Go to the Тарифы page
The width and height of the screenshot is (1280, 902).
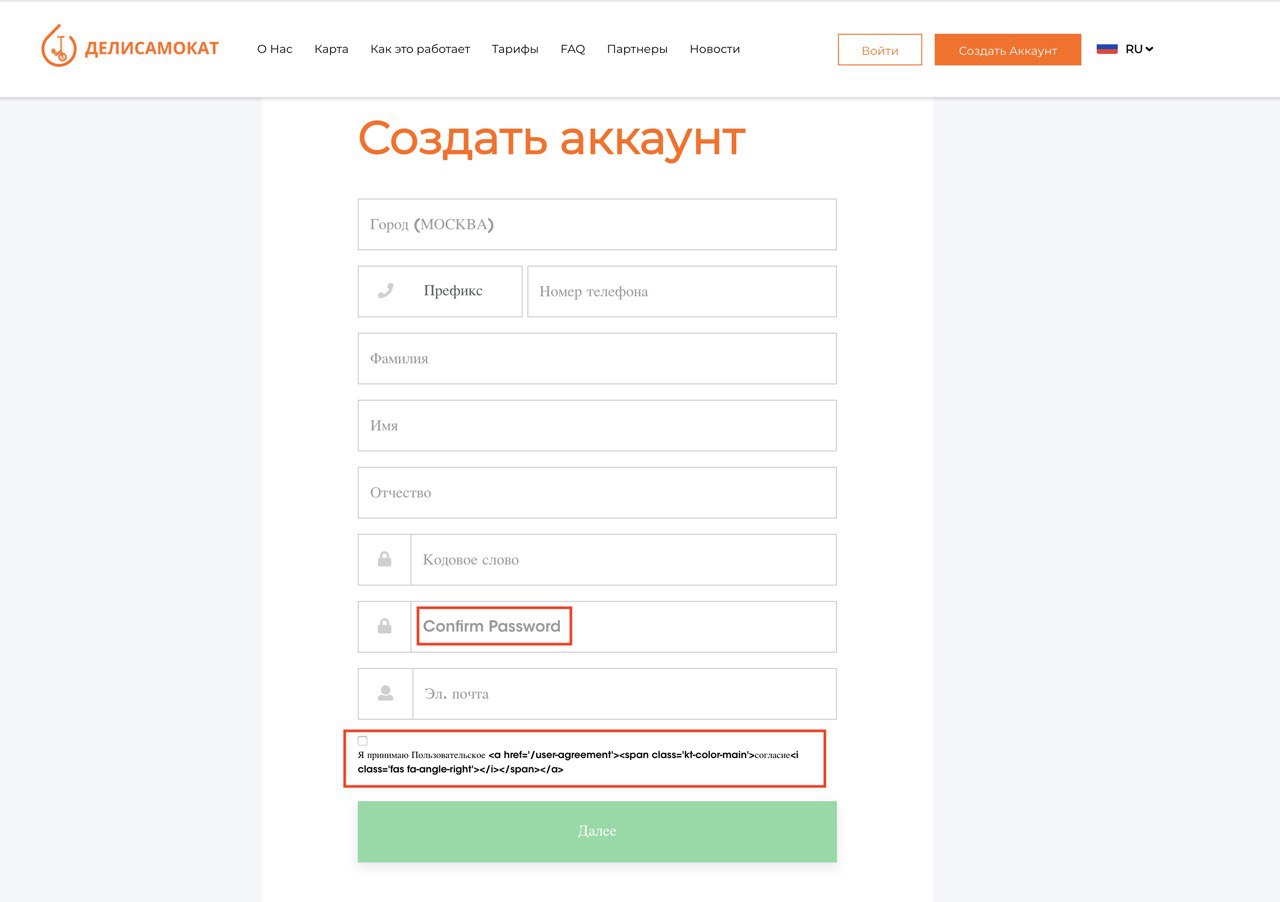pyautogui.click(x=515, y=49)
